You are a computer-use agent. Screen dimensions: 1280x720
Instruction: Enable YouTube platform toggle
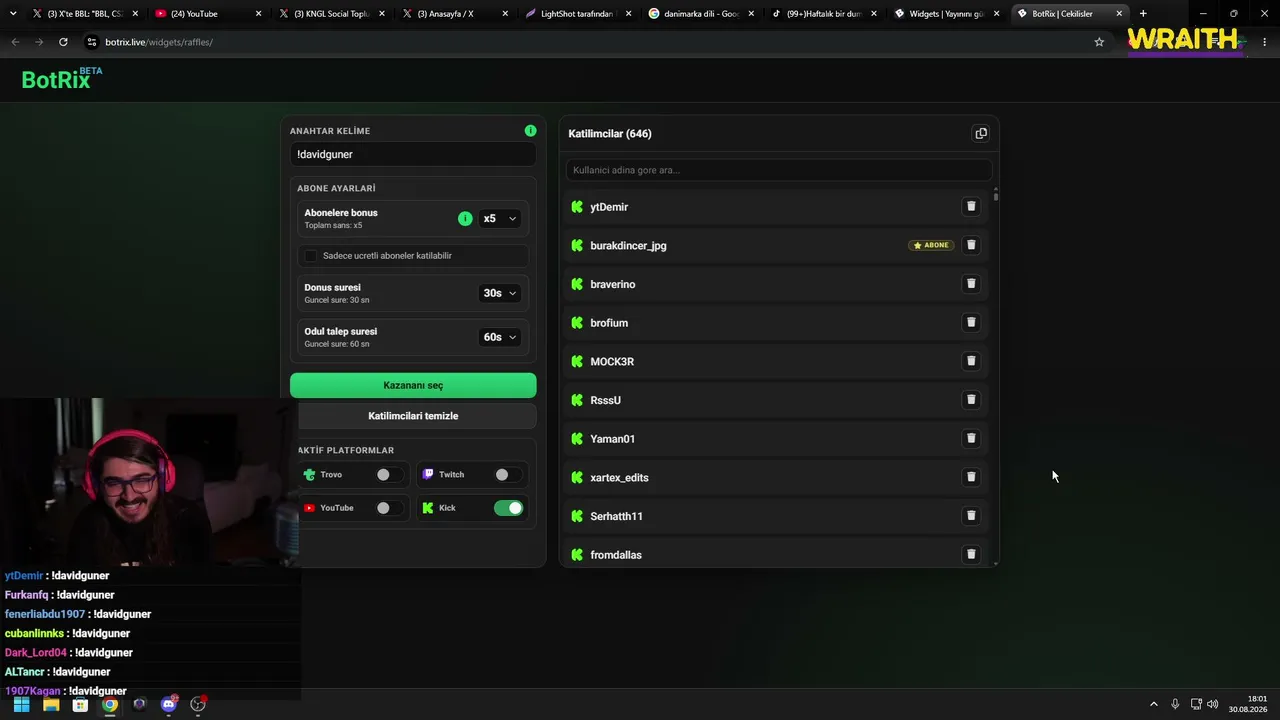(x=388, y=508)
